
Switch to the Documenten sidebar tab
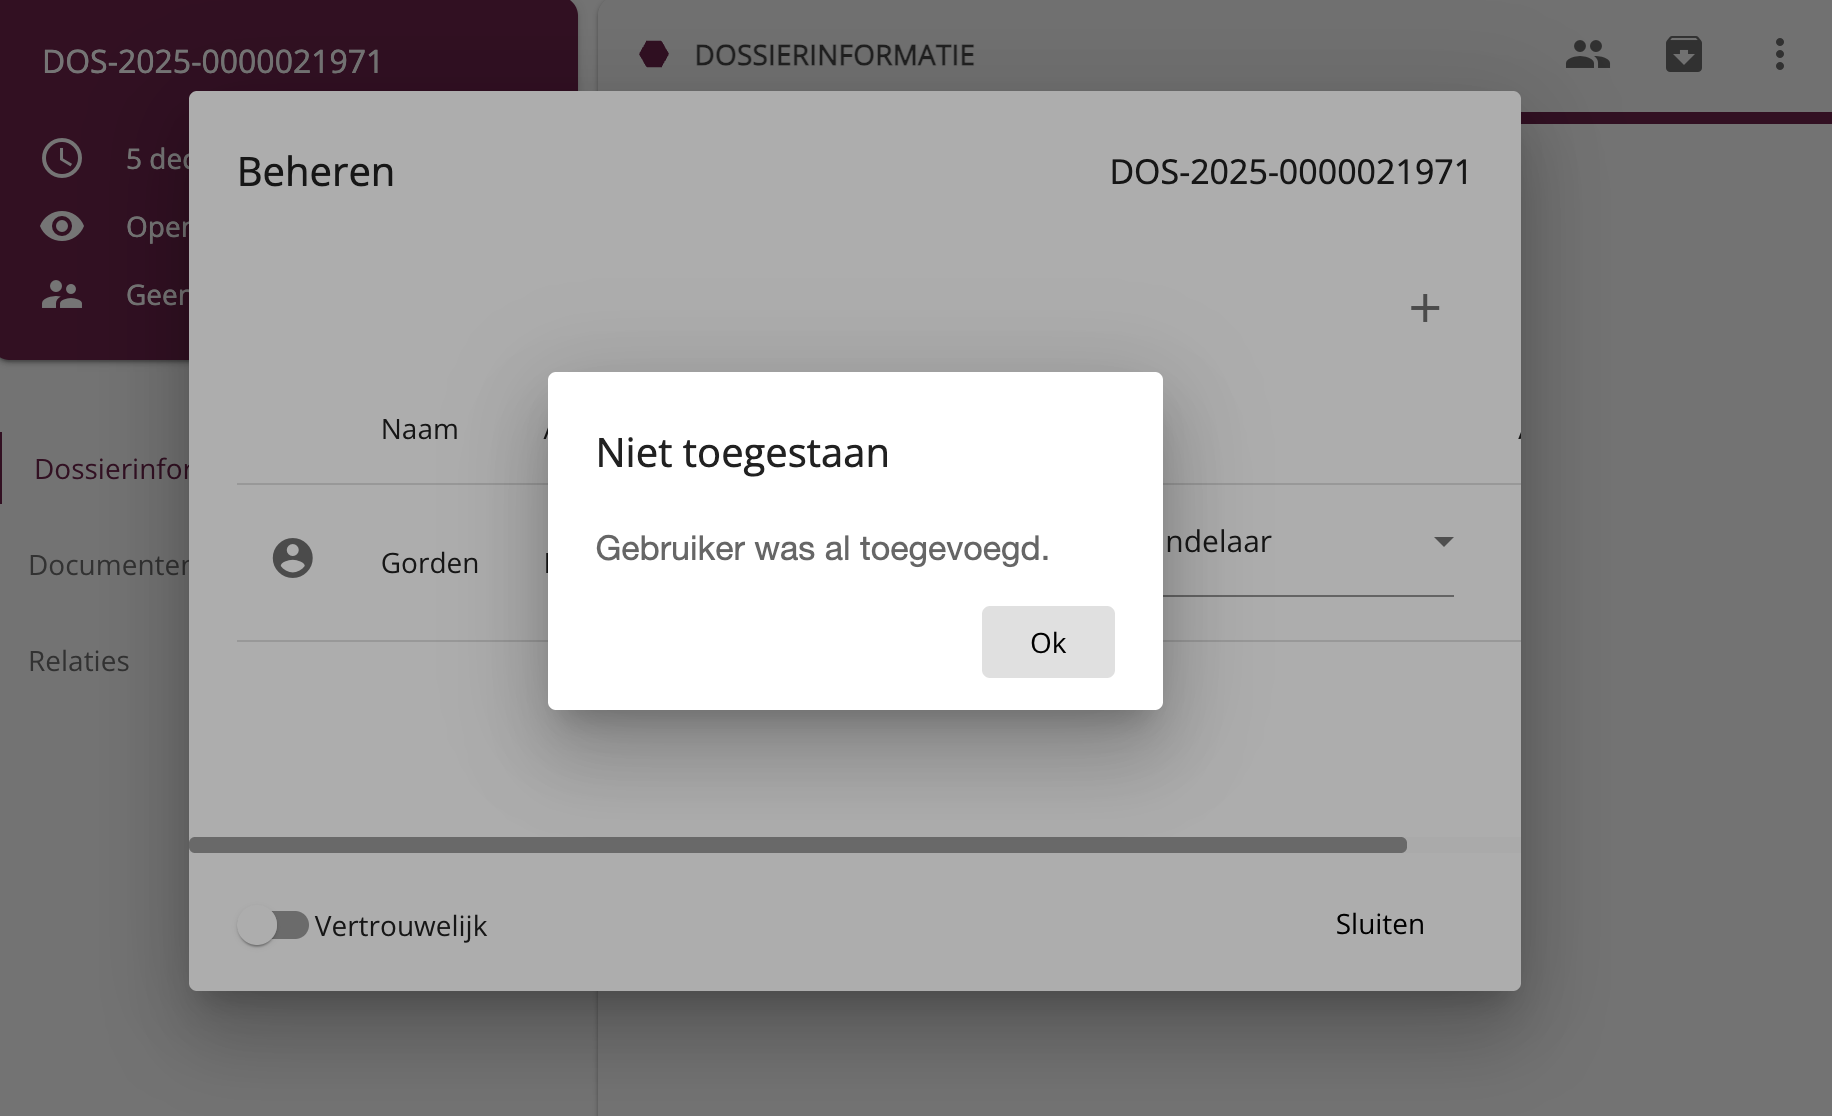(x=108, y=565)
